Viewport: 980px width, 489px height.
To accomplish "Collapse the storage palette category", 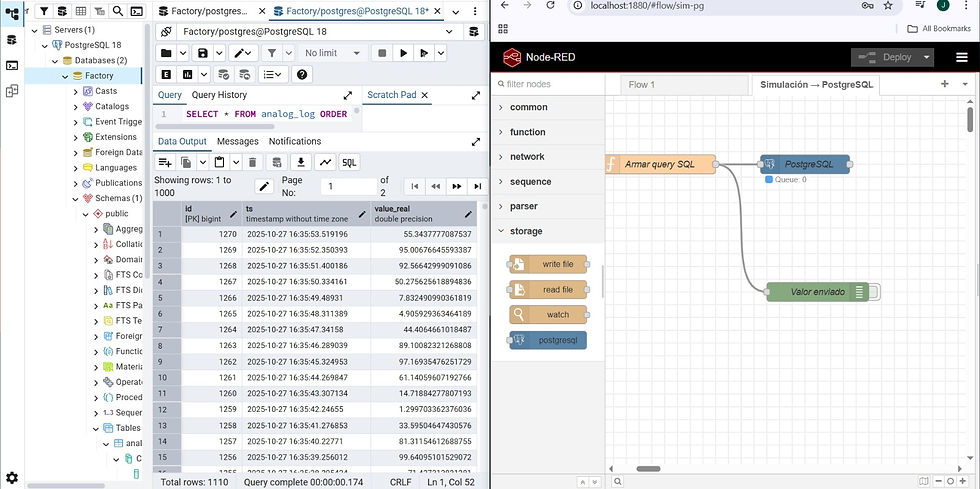I will coord(548,231).
